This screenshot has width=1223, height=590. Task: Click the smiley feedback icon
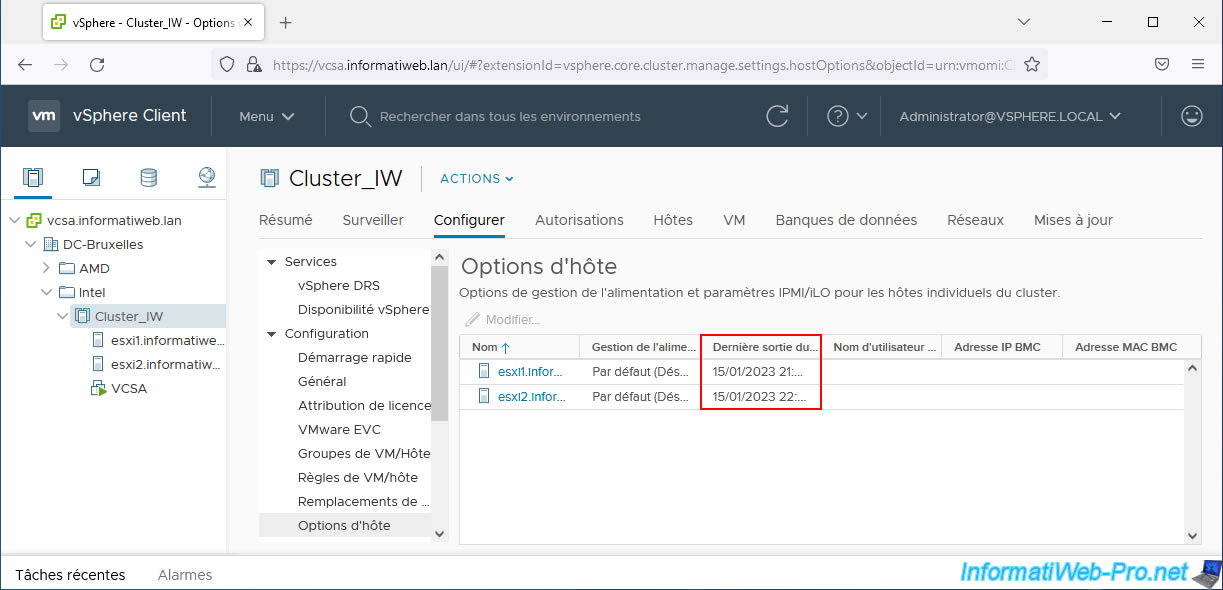click(x=1191, y=116)
